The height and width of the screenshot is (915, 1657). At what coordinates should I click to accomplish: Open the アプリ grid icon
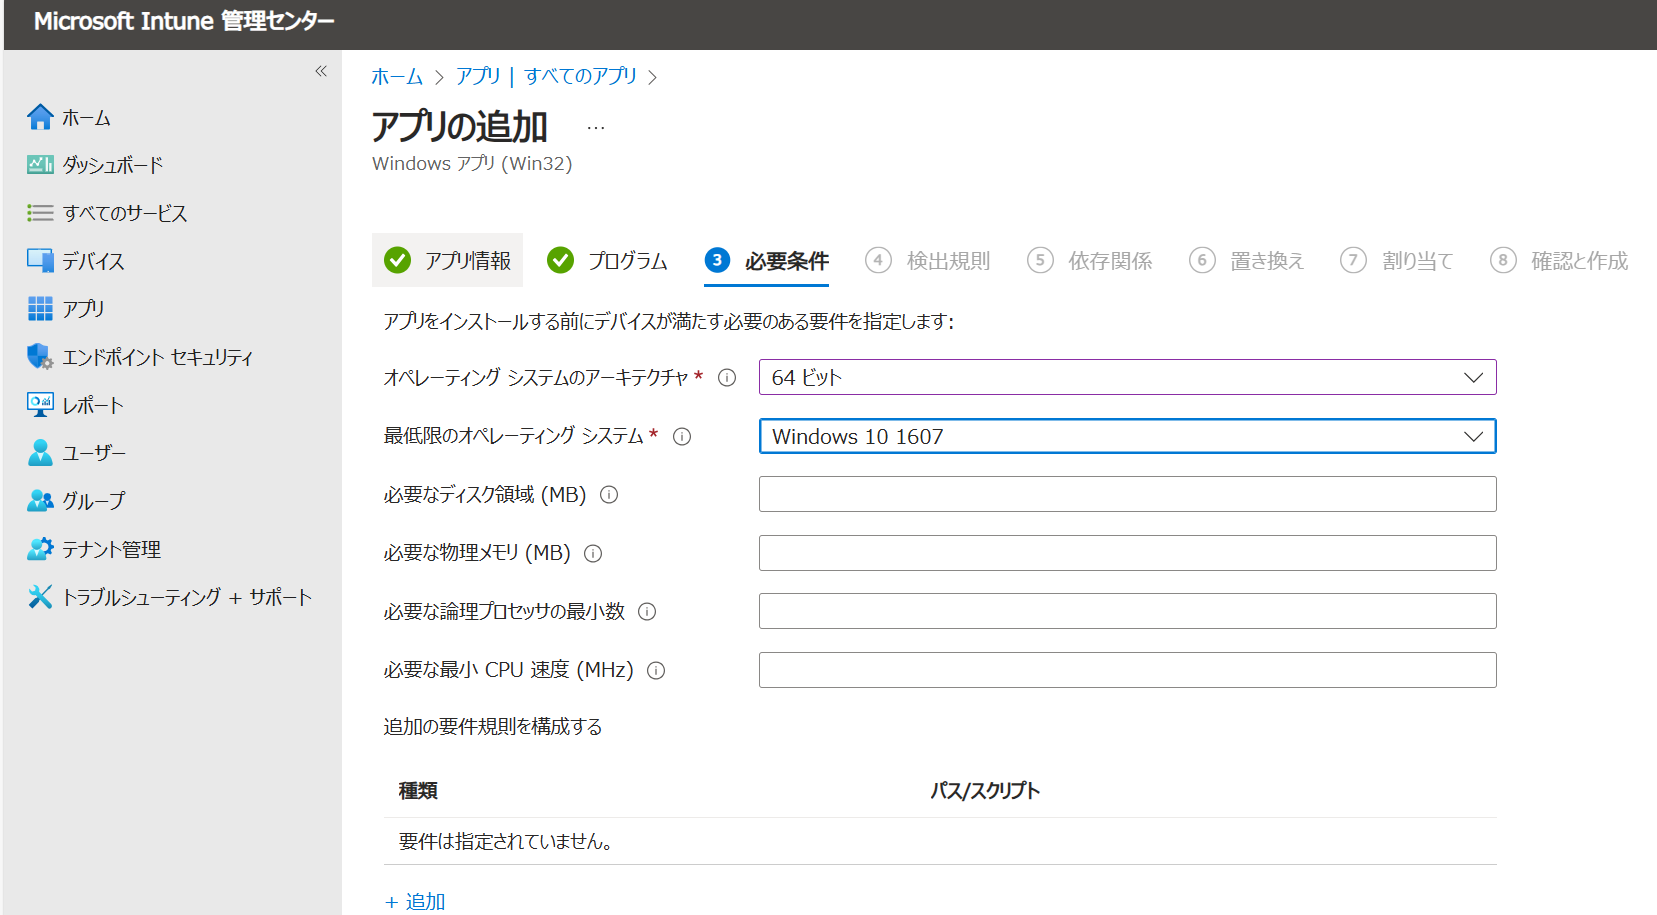tap(40, 309)
